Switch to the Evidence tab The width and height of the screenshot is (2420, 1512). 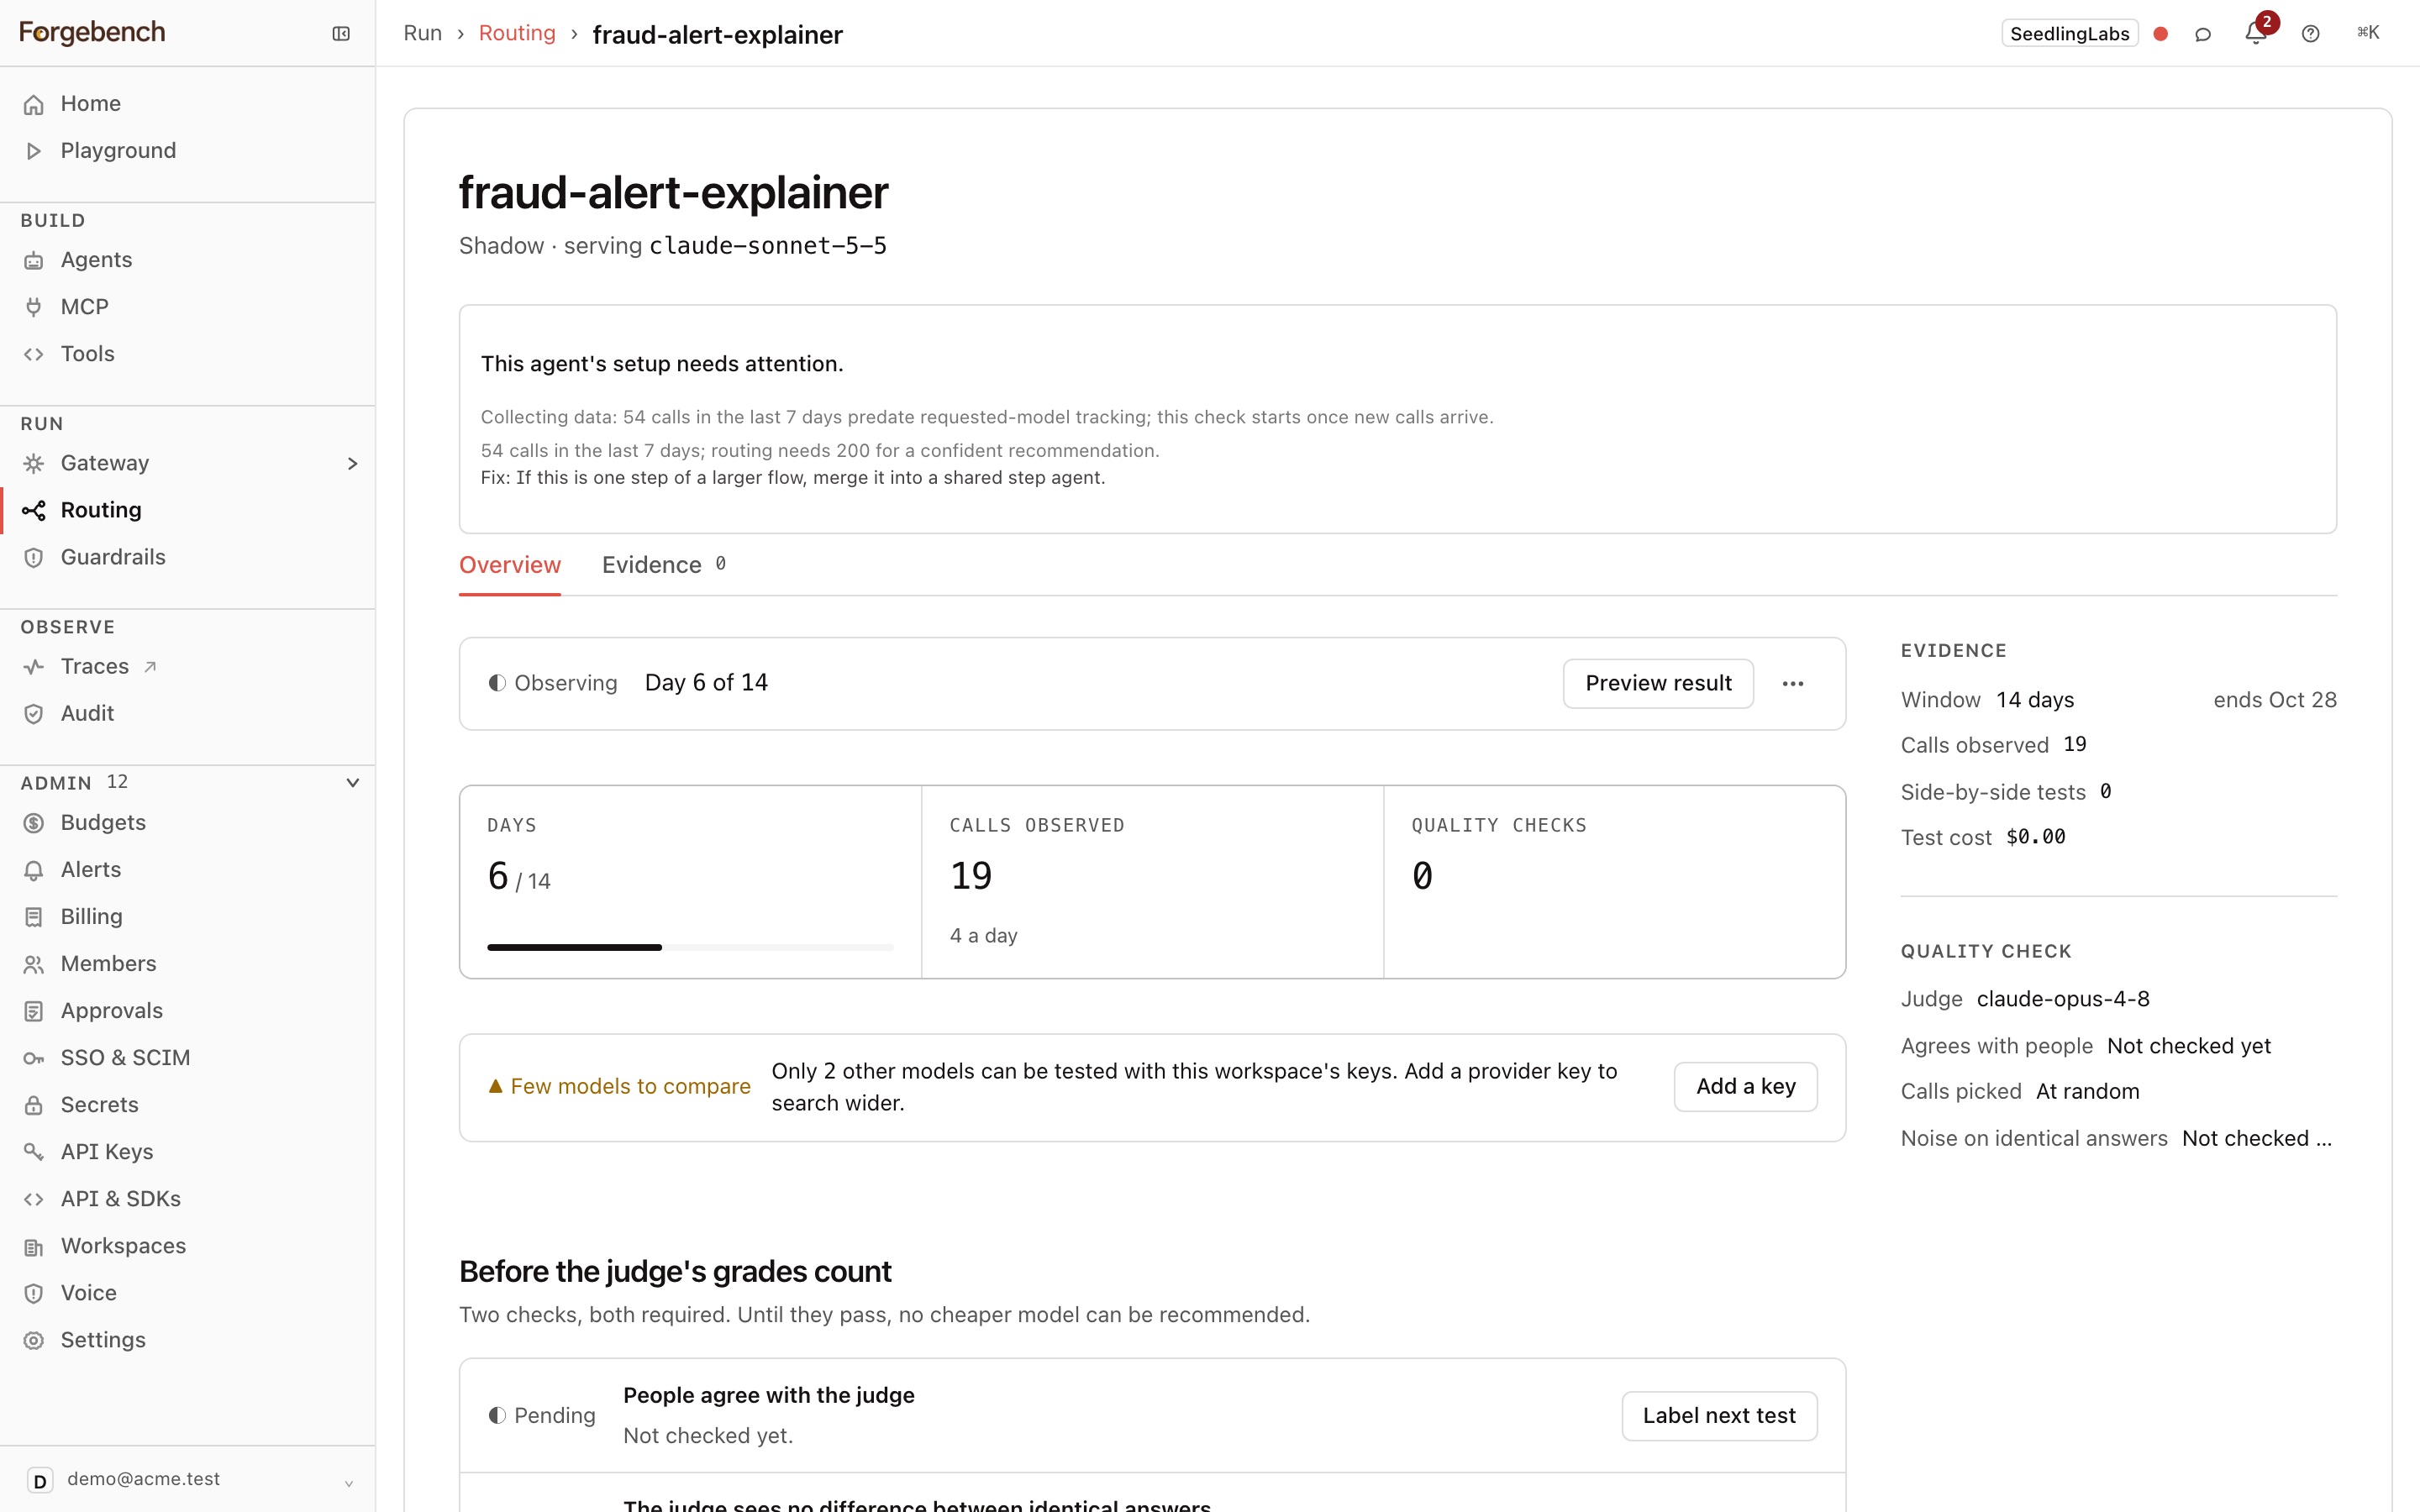(x=664, y=565)
